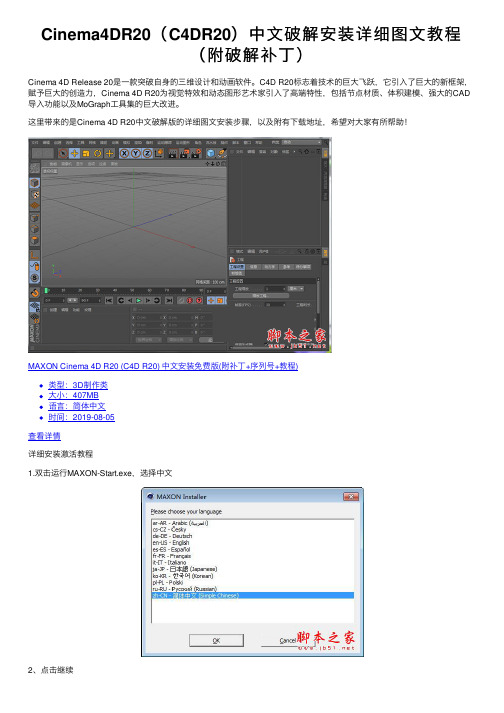Screen dimensions: 504x713
Task: Toggle the Z axis lock in Cinema 4D
Action: click(x=147, y=153)
